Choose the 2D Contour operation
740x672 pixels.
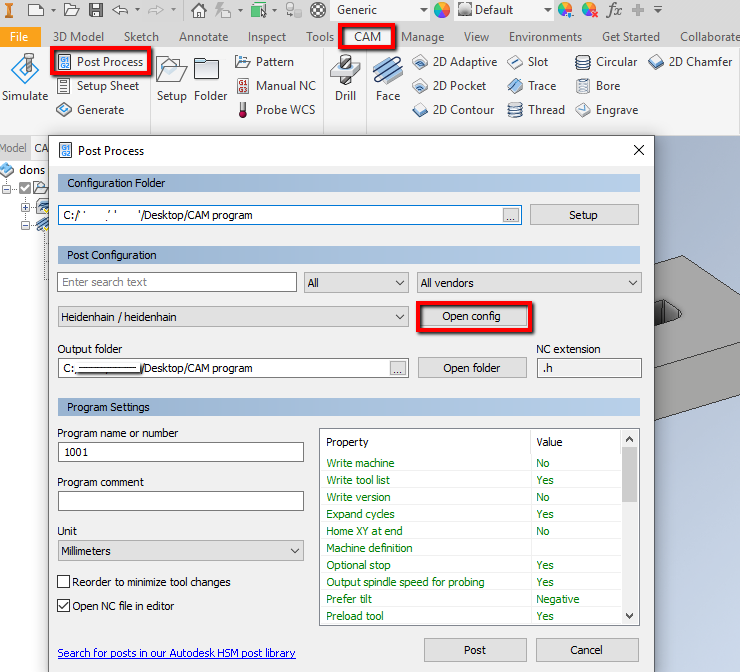[453, 110]
